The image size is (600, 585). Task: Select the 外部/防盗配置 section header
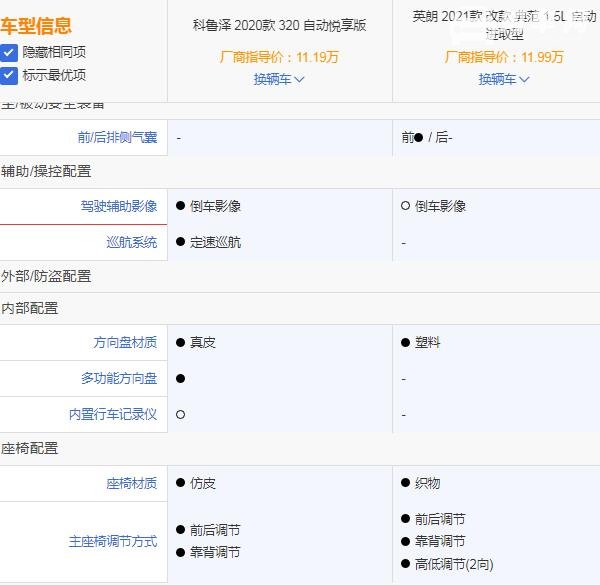(46, 276)
